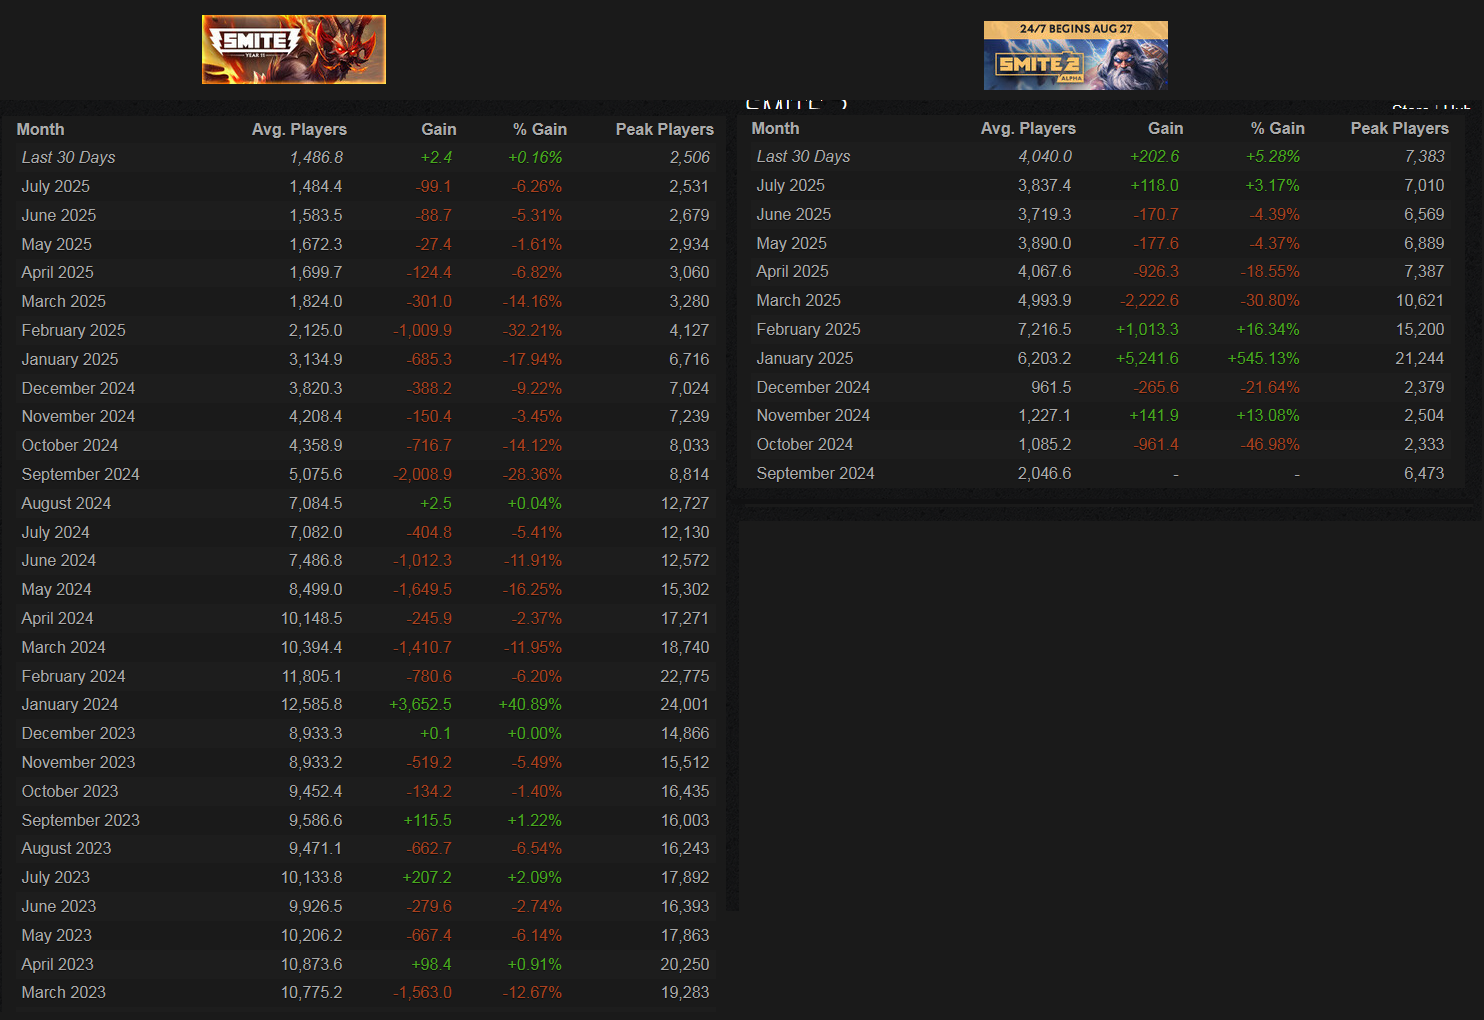The image size is (1484, 1020).
Task: Open the SMITE 2 Alpha banner image
Action: click(1076, 56)
